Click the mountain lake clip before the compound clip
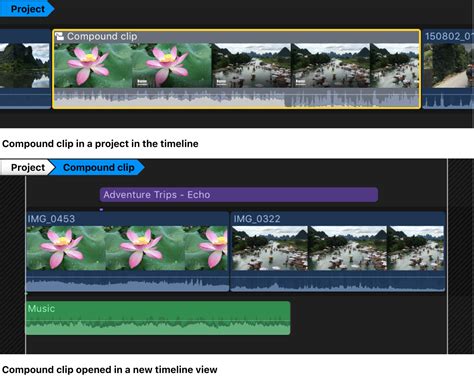 pos(25,69)
